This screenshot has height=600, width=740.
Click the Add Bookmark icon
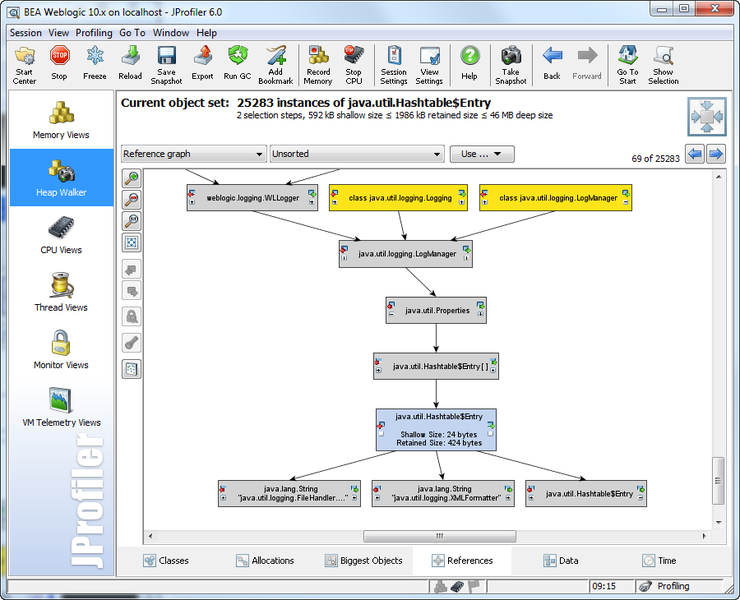click(x=276, y=65)
